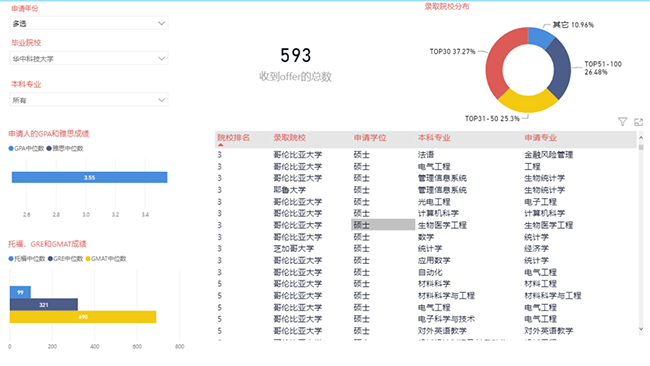Click the focus mode expand icon

point(638,122)
